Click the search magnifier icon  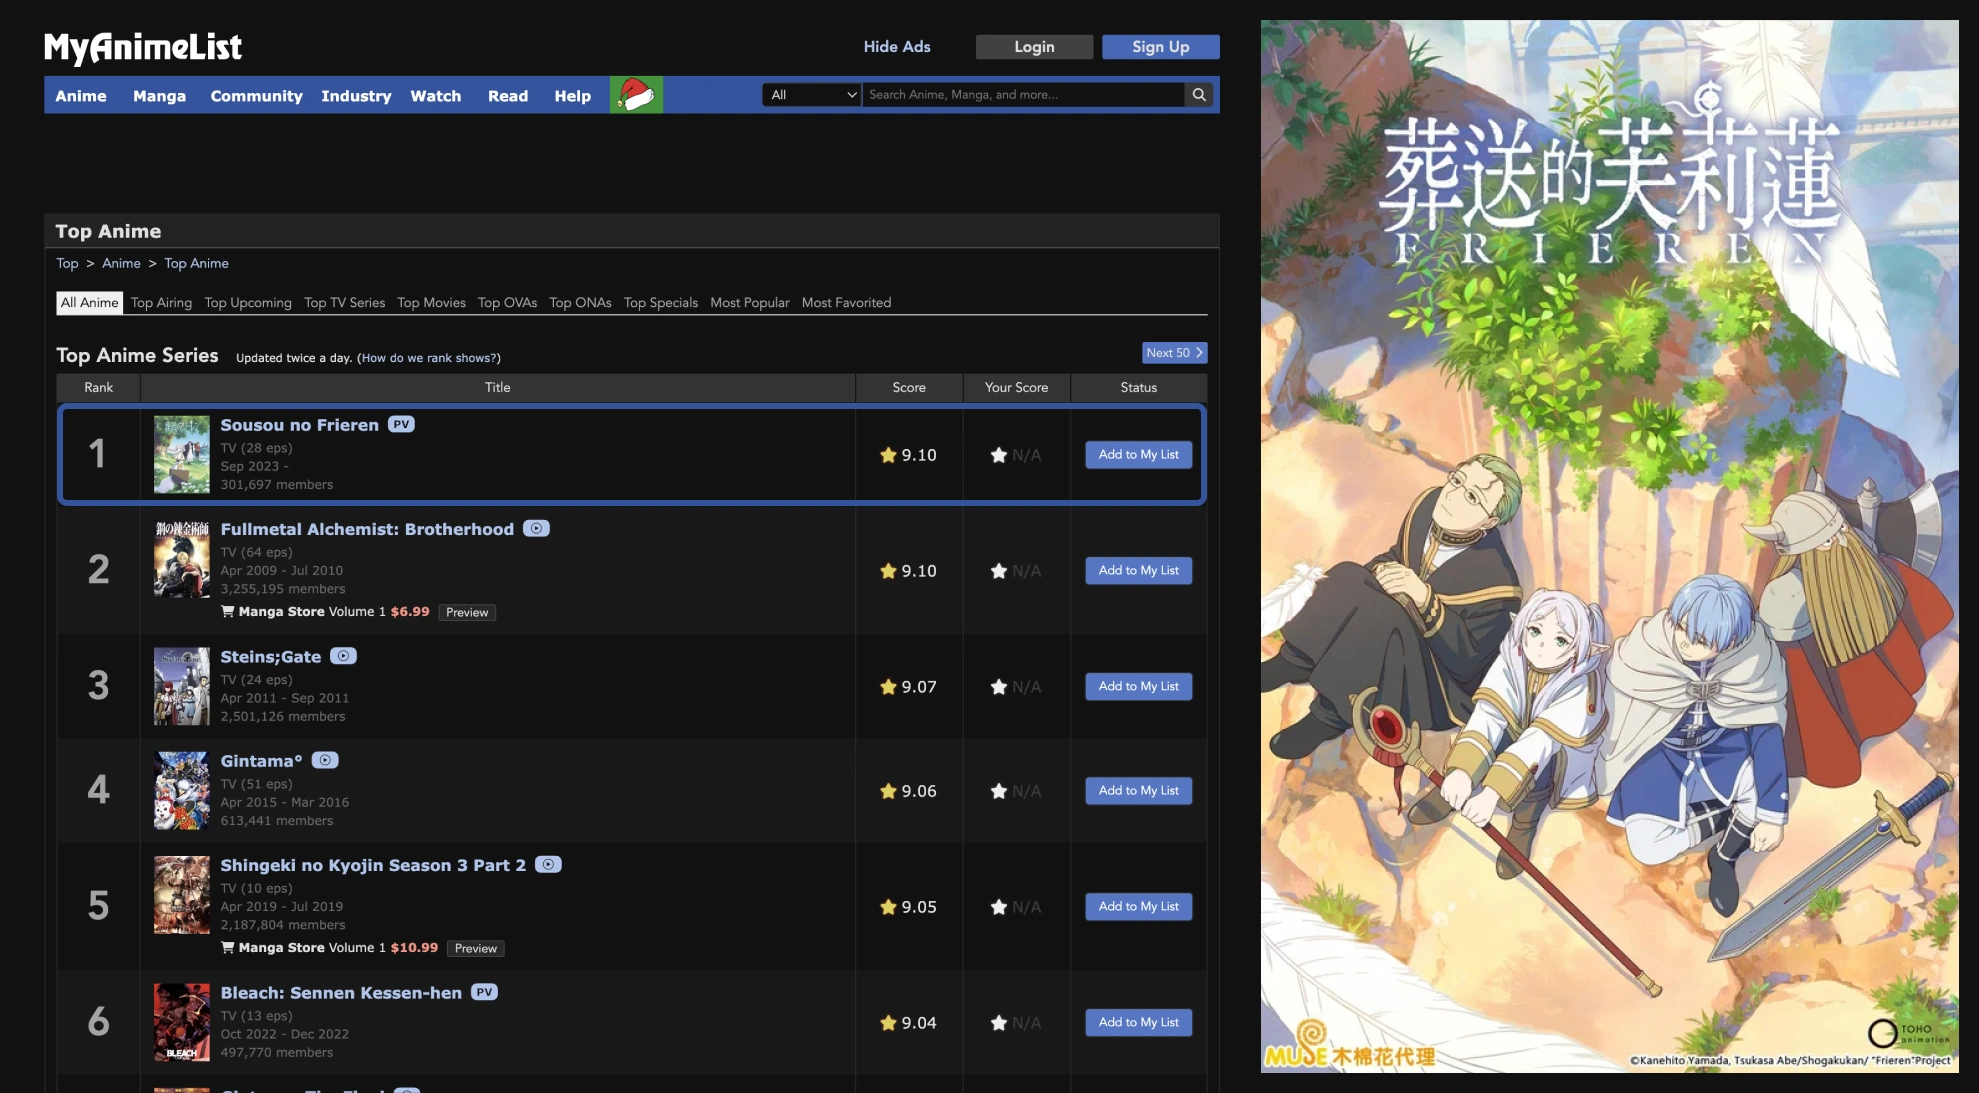1199,94
